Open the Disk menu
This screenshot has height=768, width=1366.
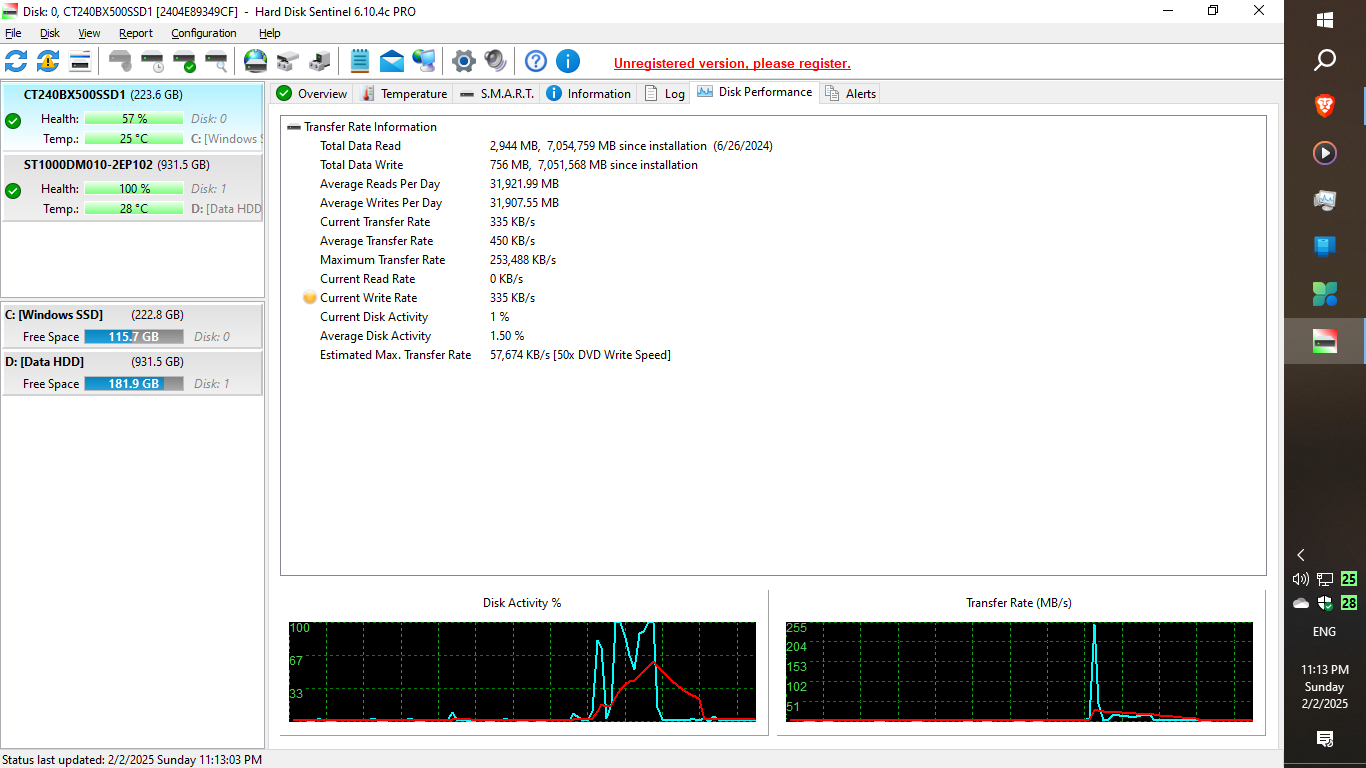50,33
